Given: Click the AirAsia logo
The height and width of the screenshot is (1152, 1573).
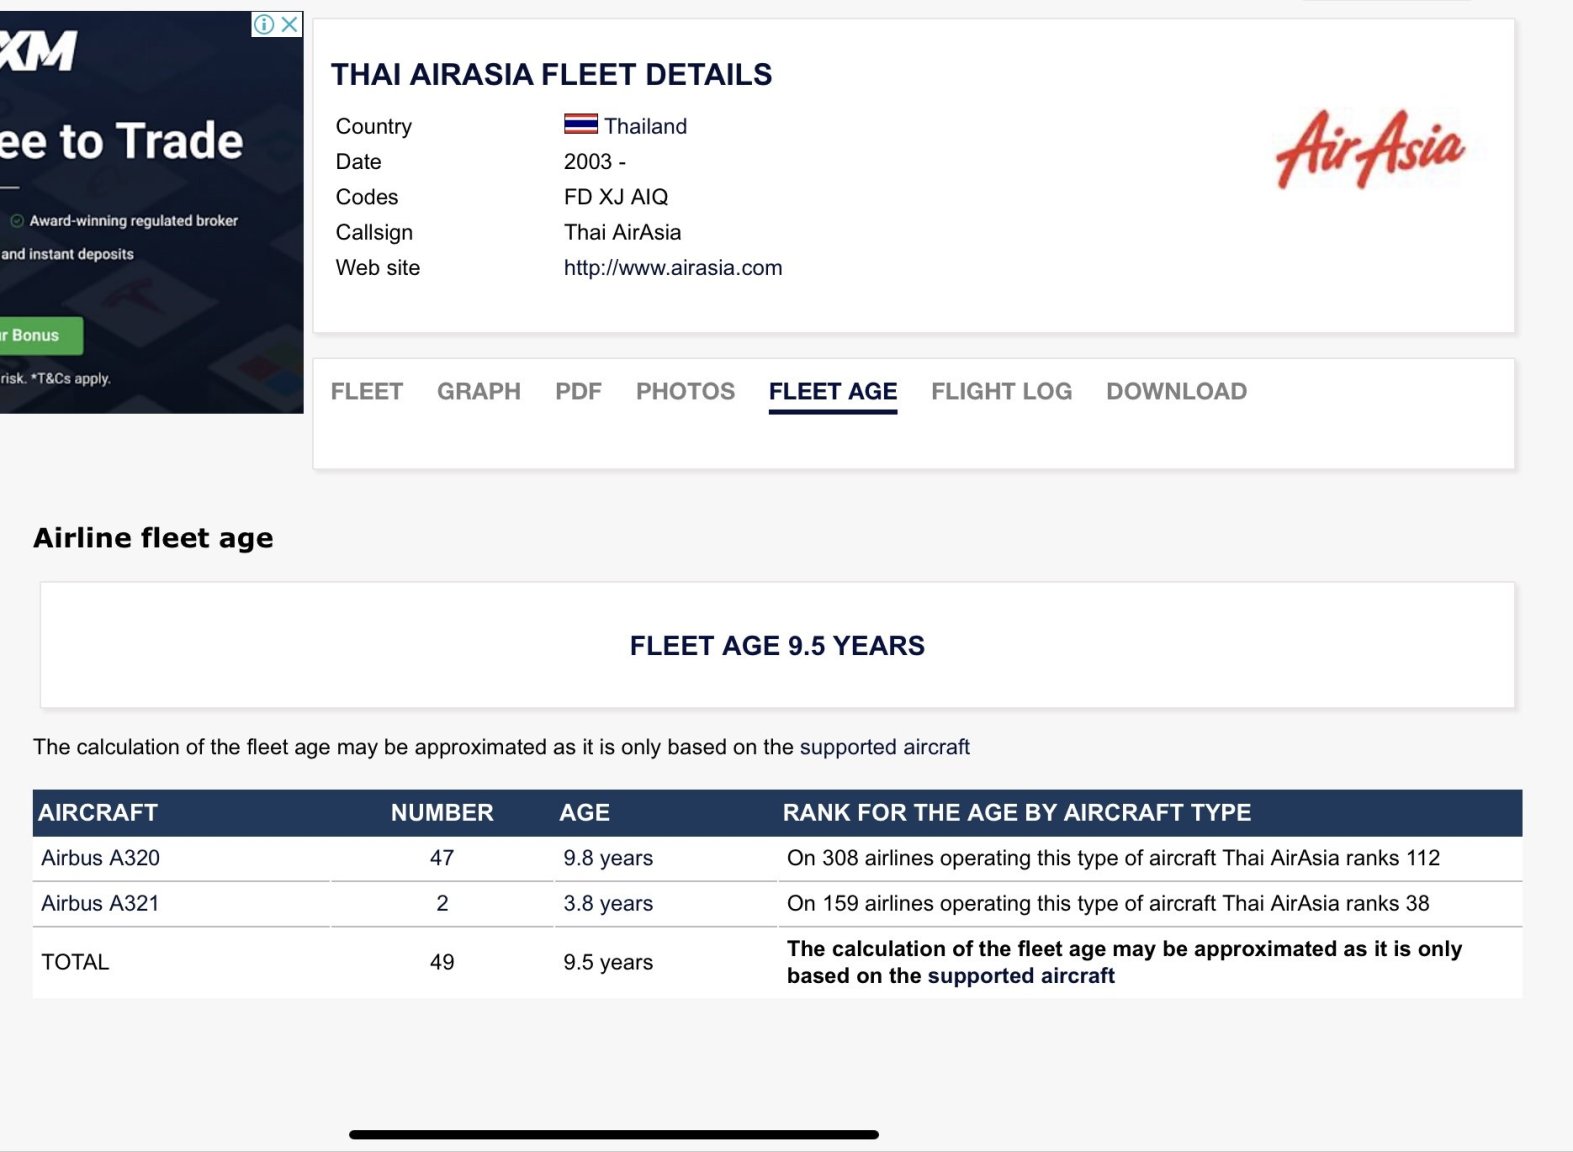Looking at the screenshot, I should click(x=1370, y=149).
